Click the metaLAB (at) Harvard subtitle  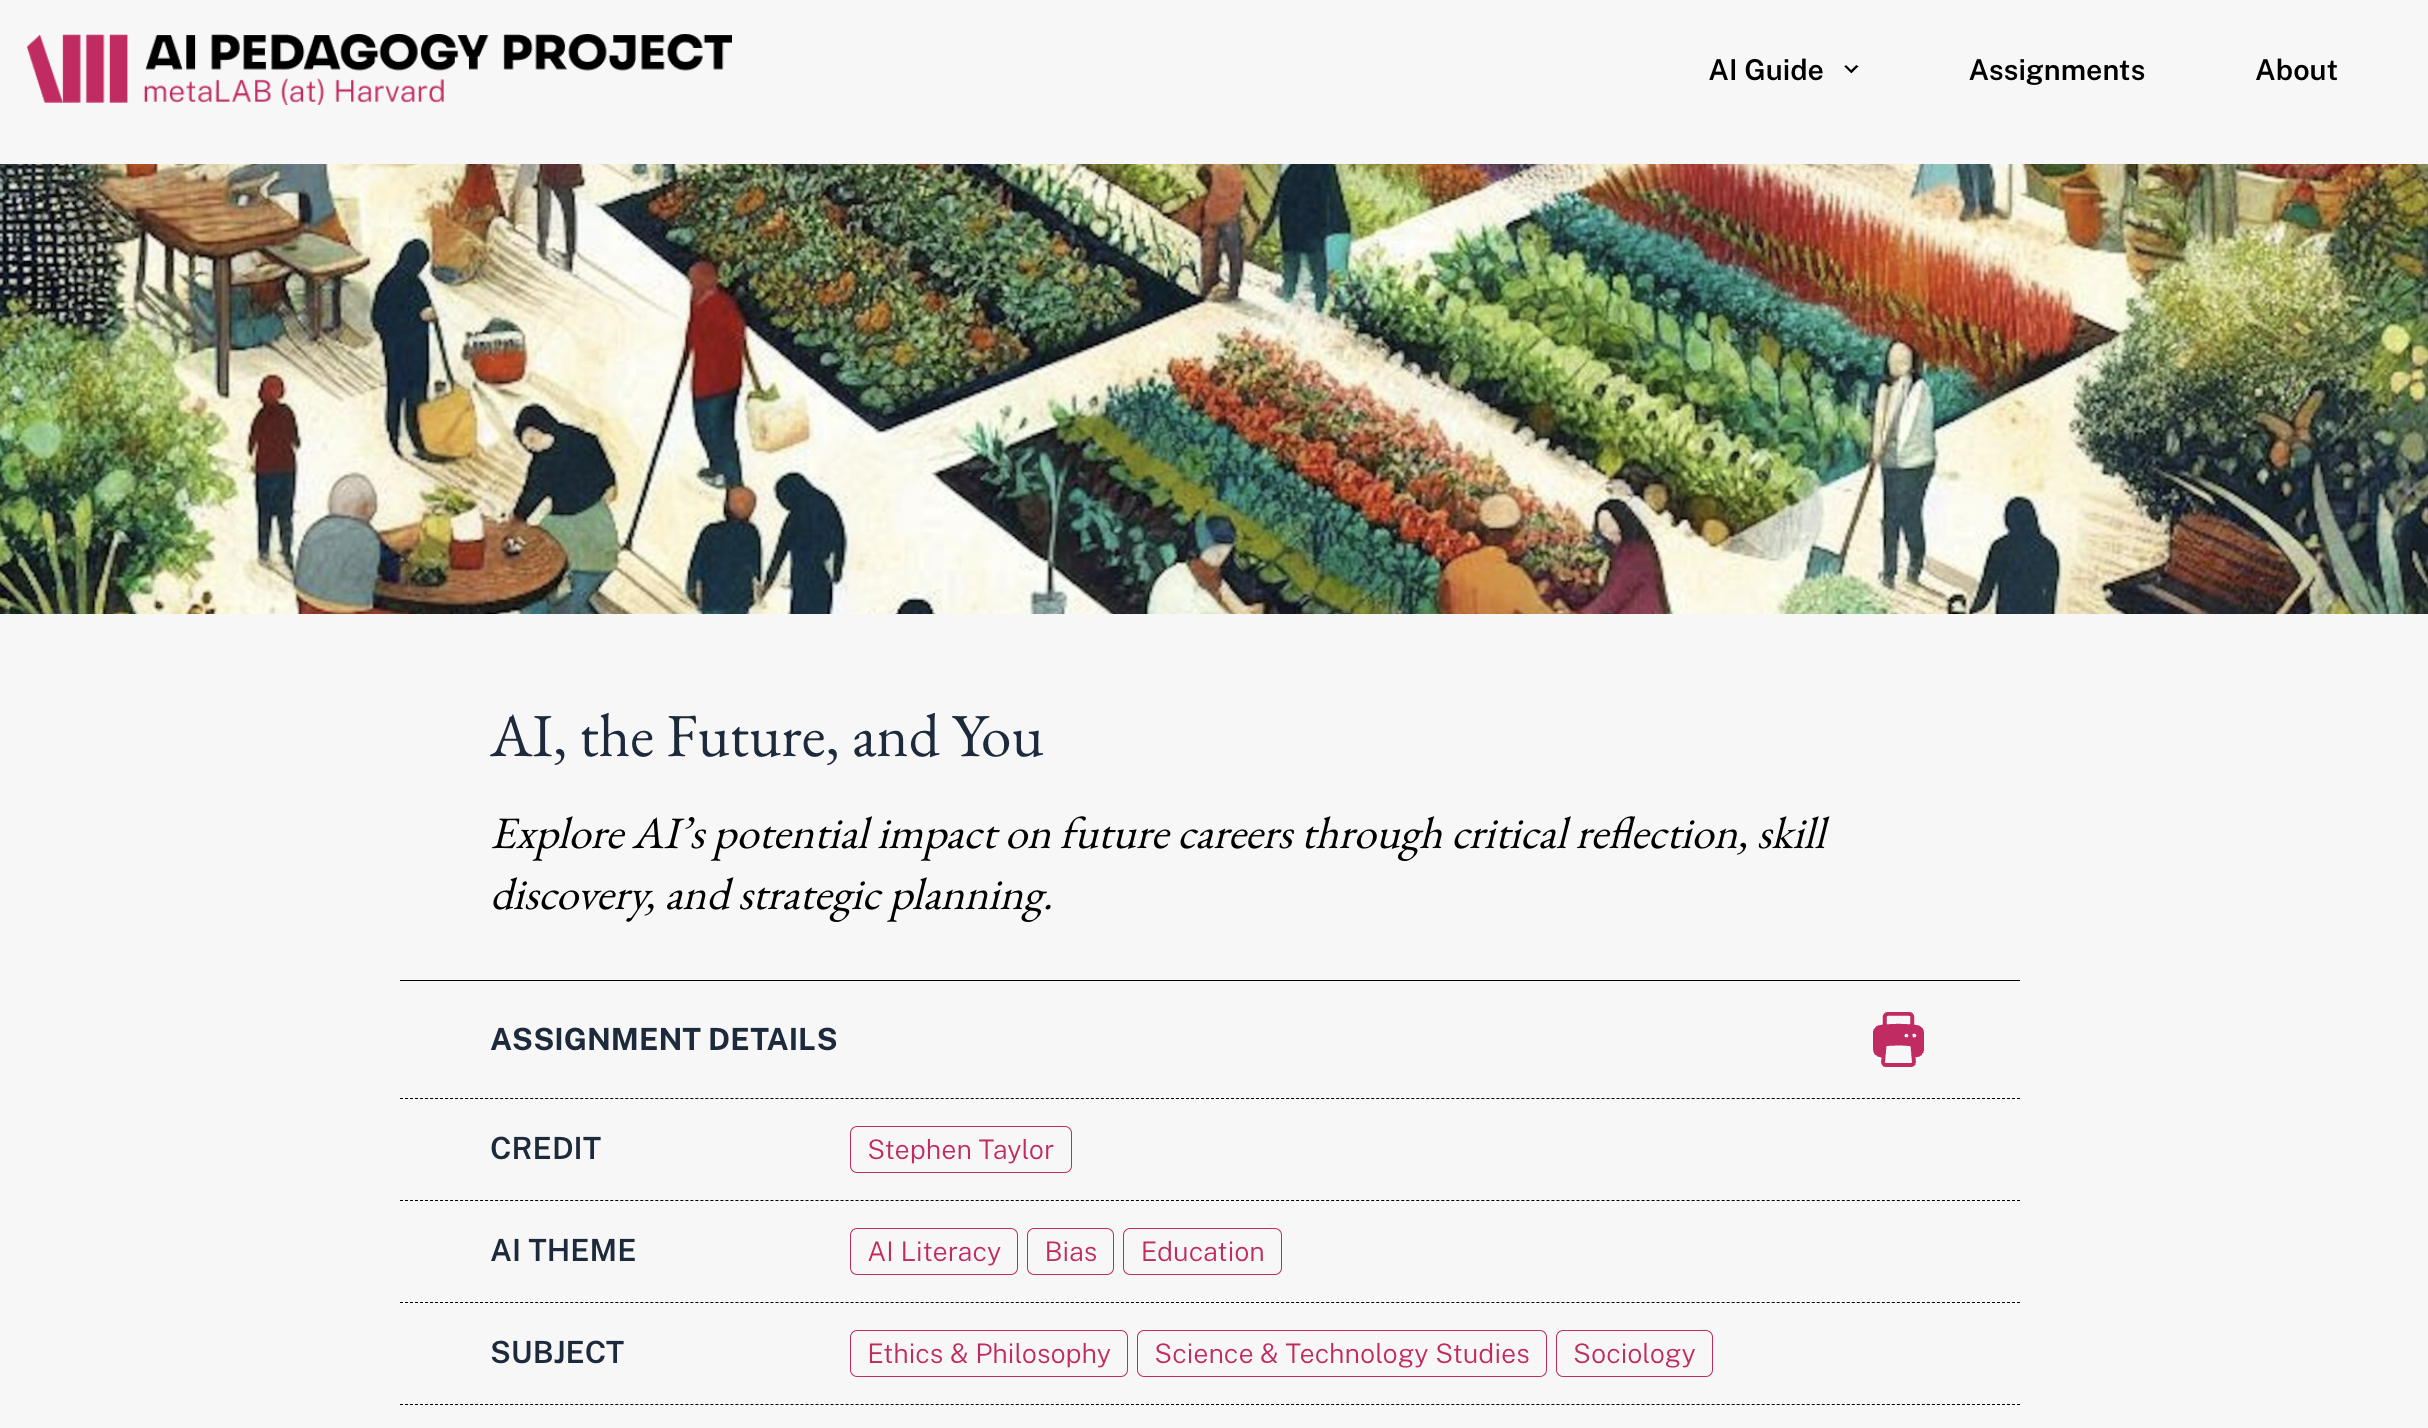(x=294, y=92)
